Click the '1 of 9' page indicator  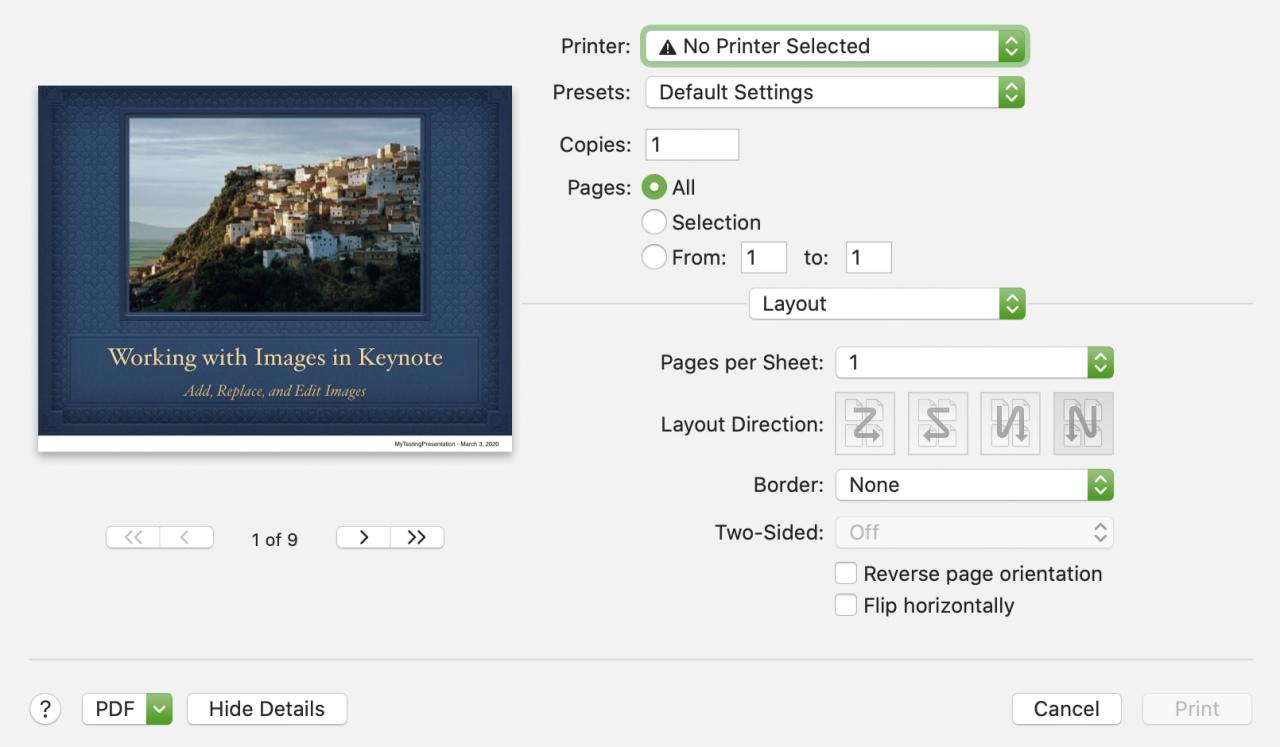pos(274,539)
